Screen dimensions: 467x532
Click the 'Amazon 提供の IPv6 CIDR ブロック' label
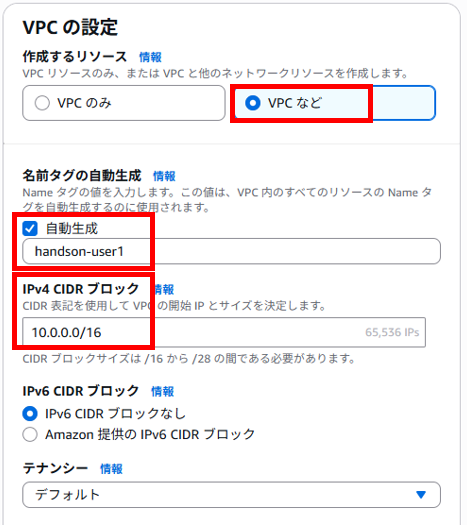click(150, 435)
